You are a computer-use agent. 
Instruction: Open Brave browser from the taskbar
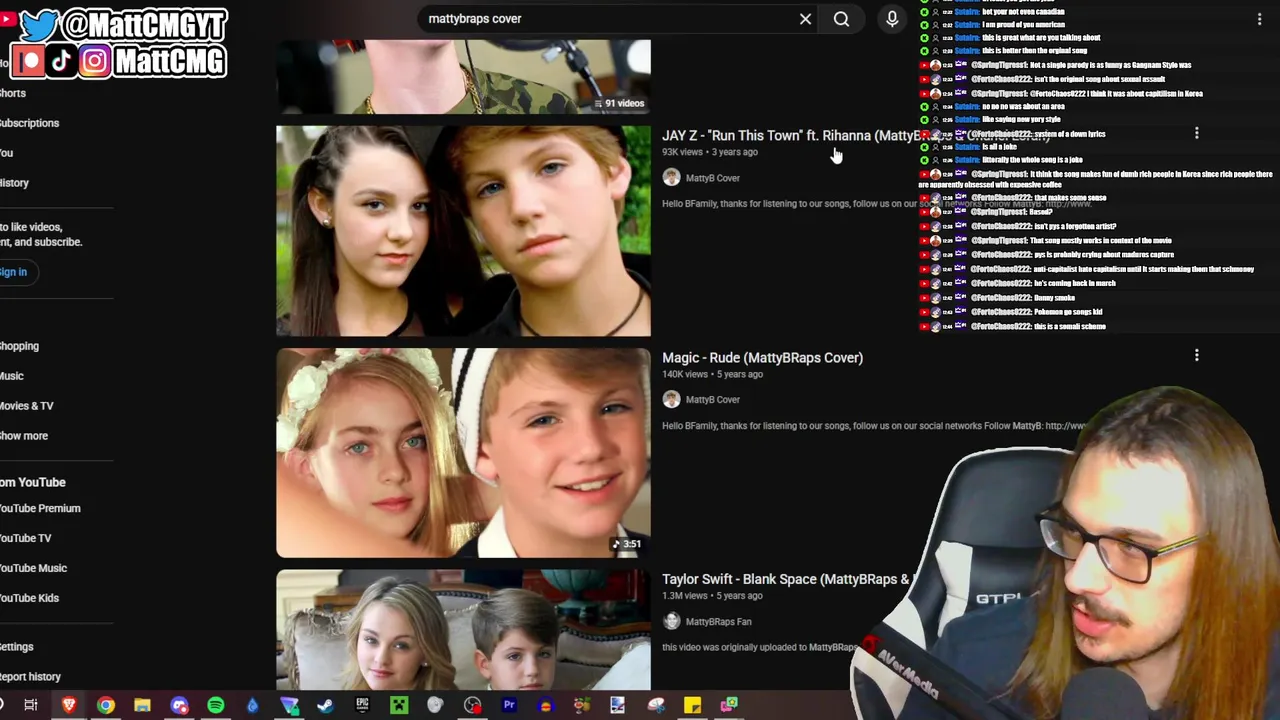pyautogui.click(x=68, y=705)
